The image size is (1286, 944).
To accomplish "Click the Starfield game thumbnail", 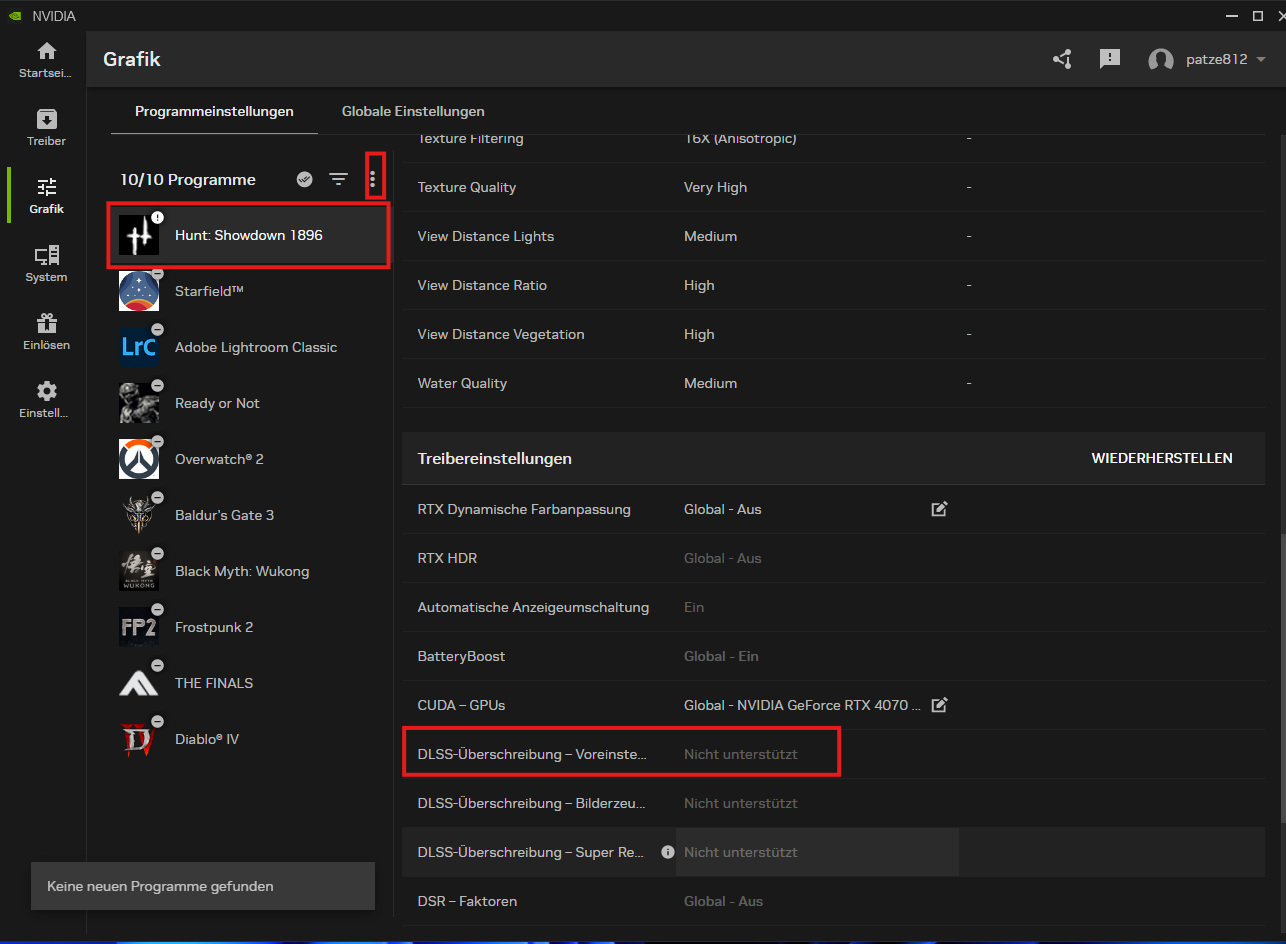I will (139, 291).
